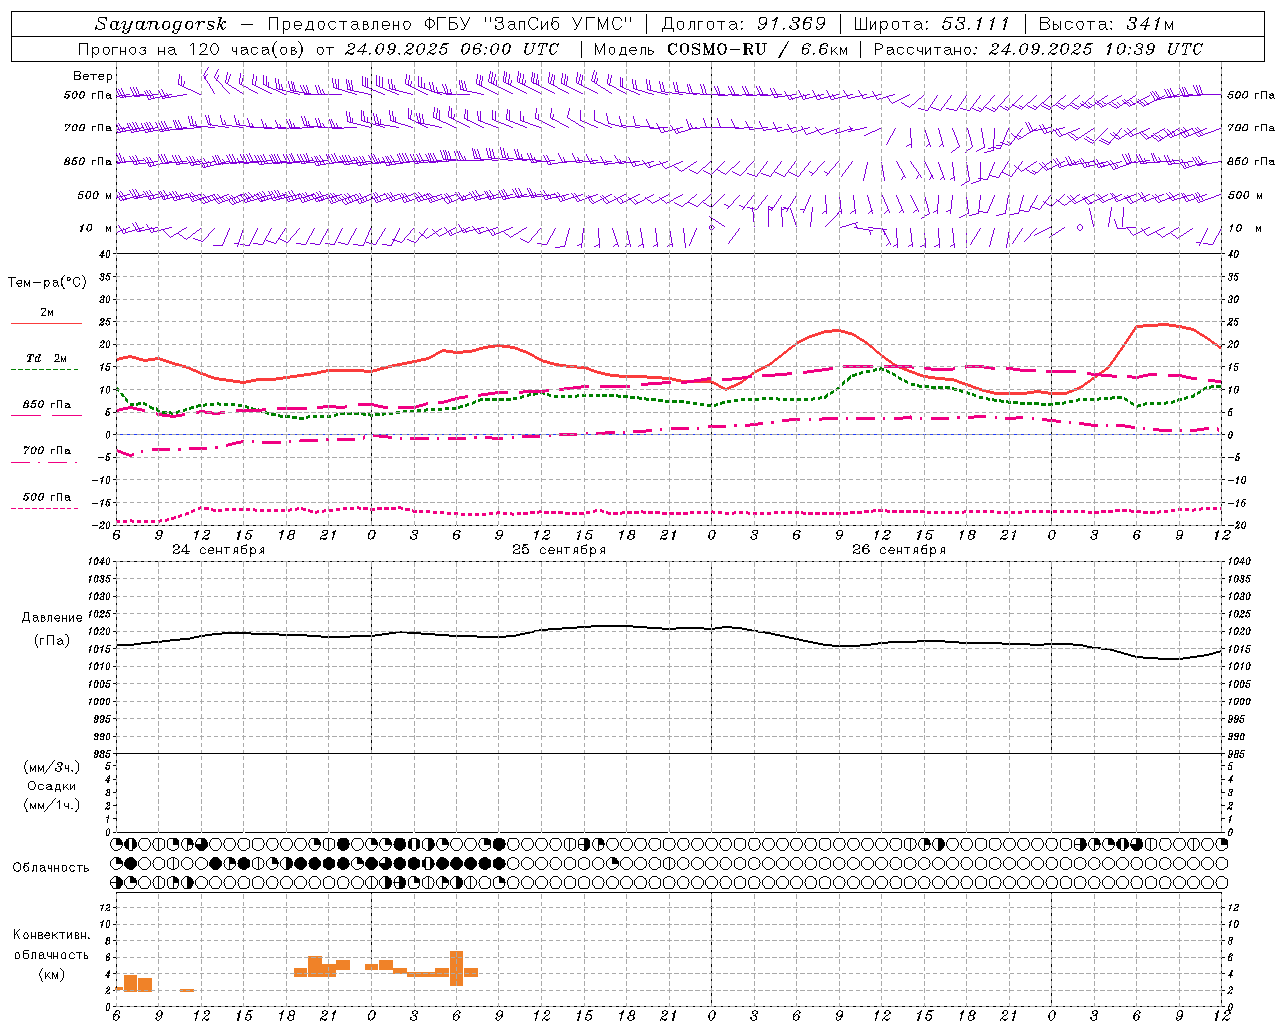Click the dotted line sample under legend 500 гПа
This screenshot has height=1024, width=1280.
(x=45, y=508)
